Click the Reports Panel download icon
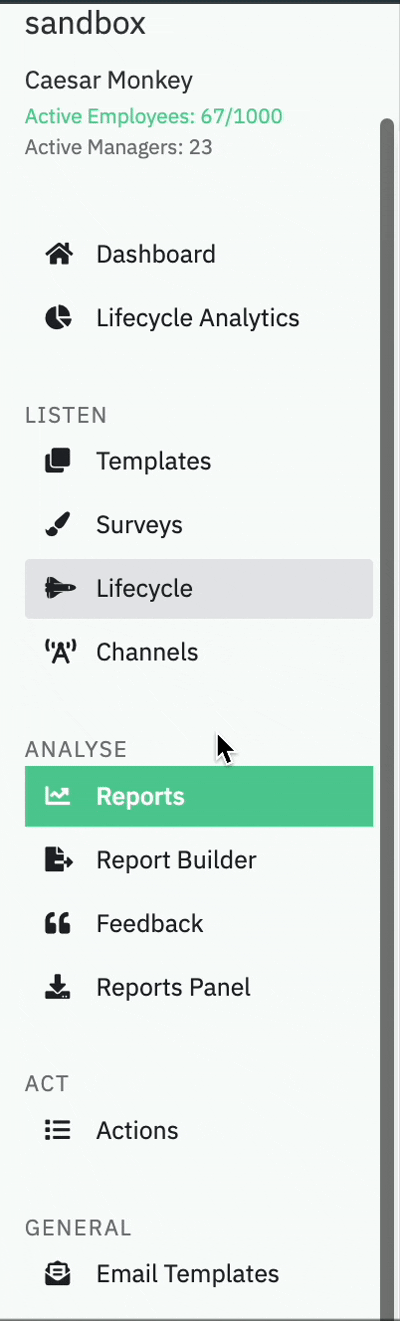The height and width of the screenshot is (1321, 400). coord(59,987)
